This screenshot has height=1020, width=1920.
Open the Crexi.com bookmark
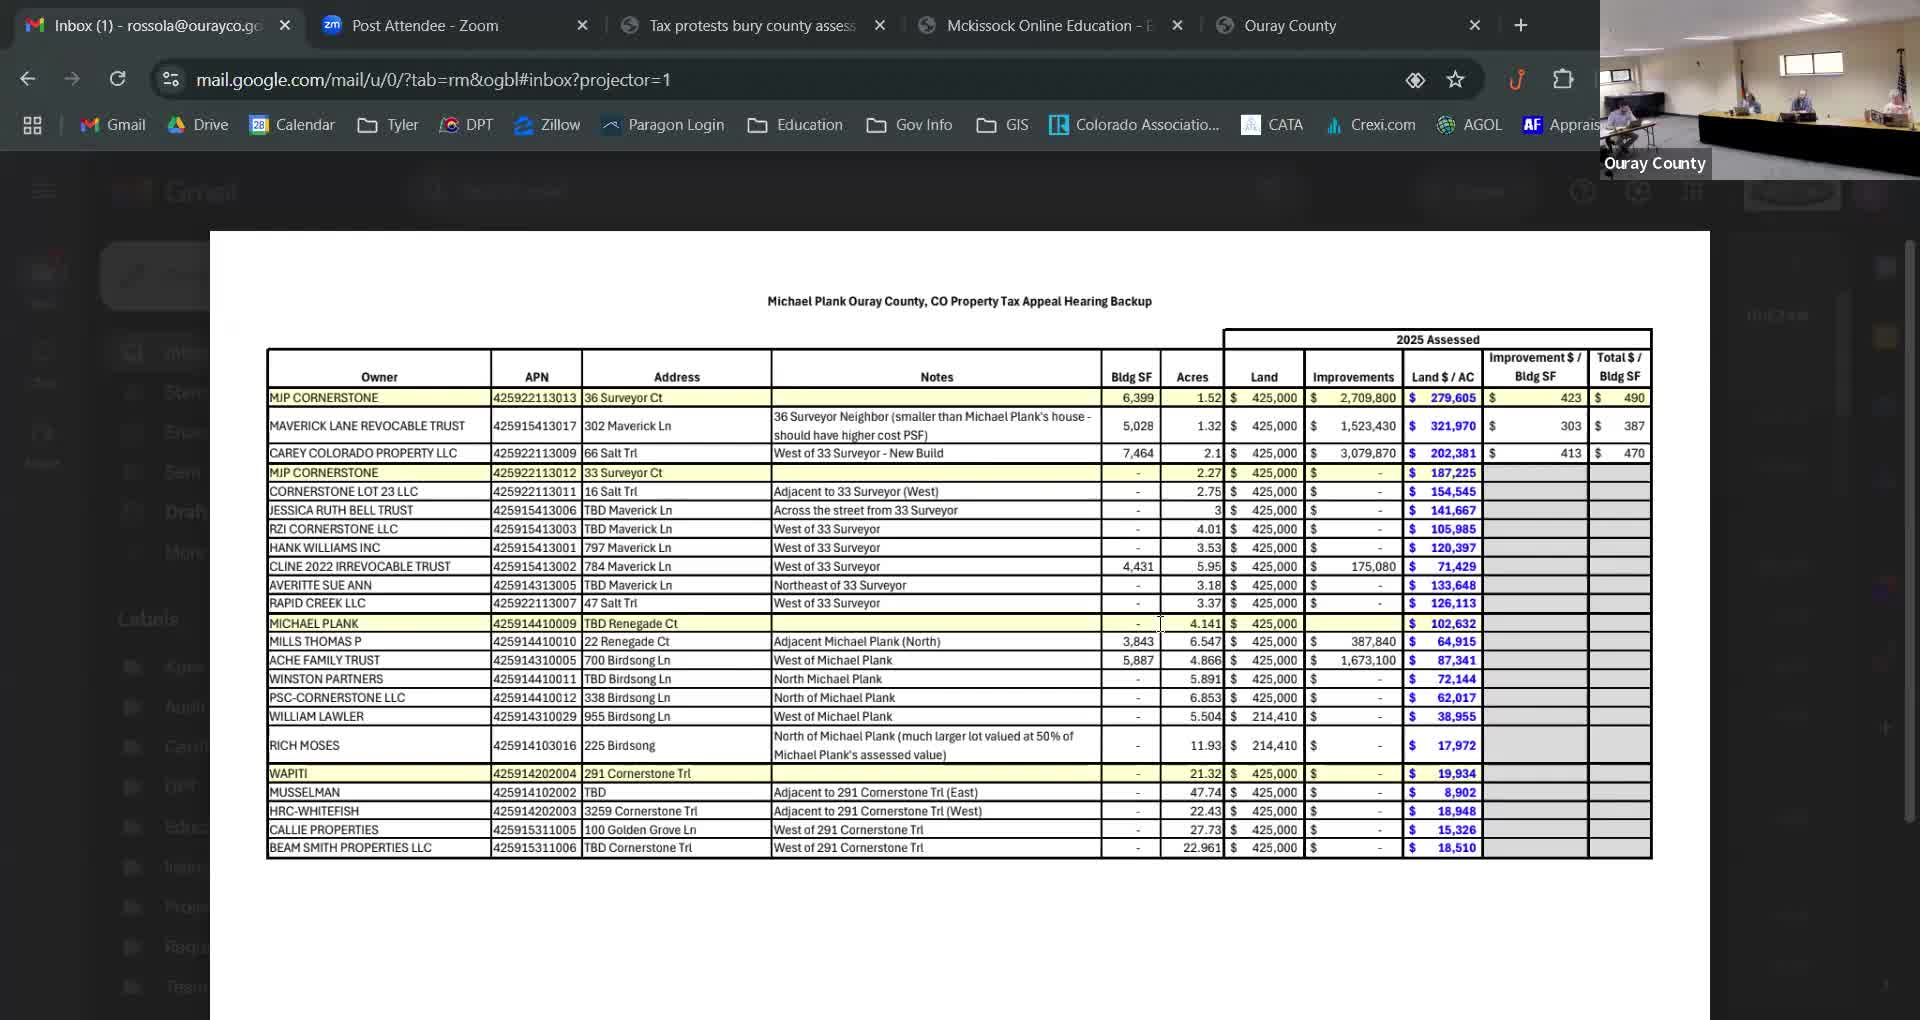click(x=1370, y=125)
